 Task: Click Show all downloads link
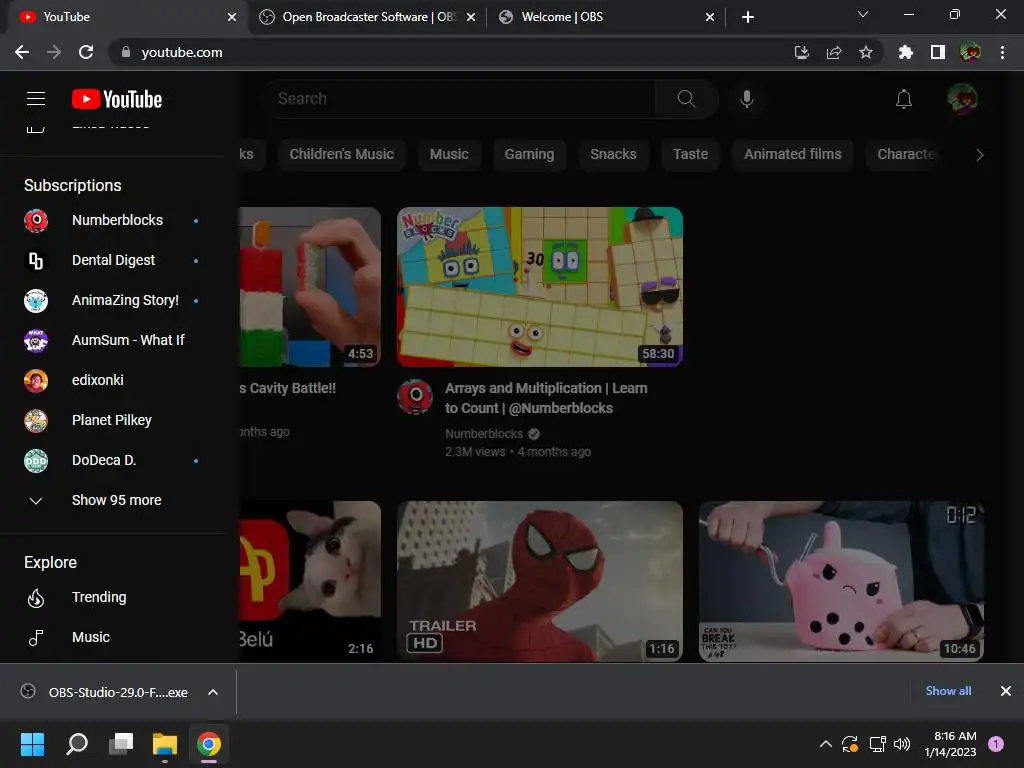pos(948,691)
